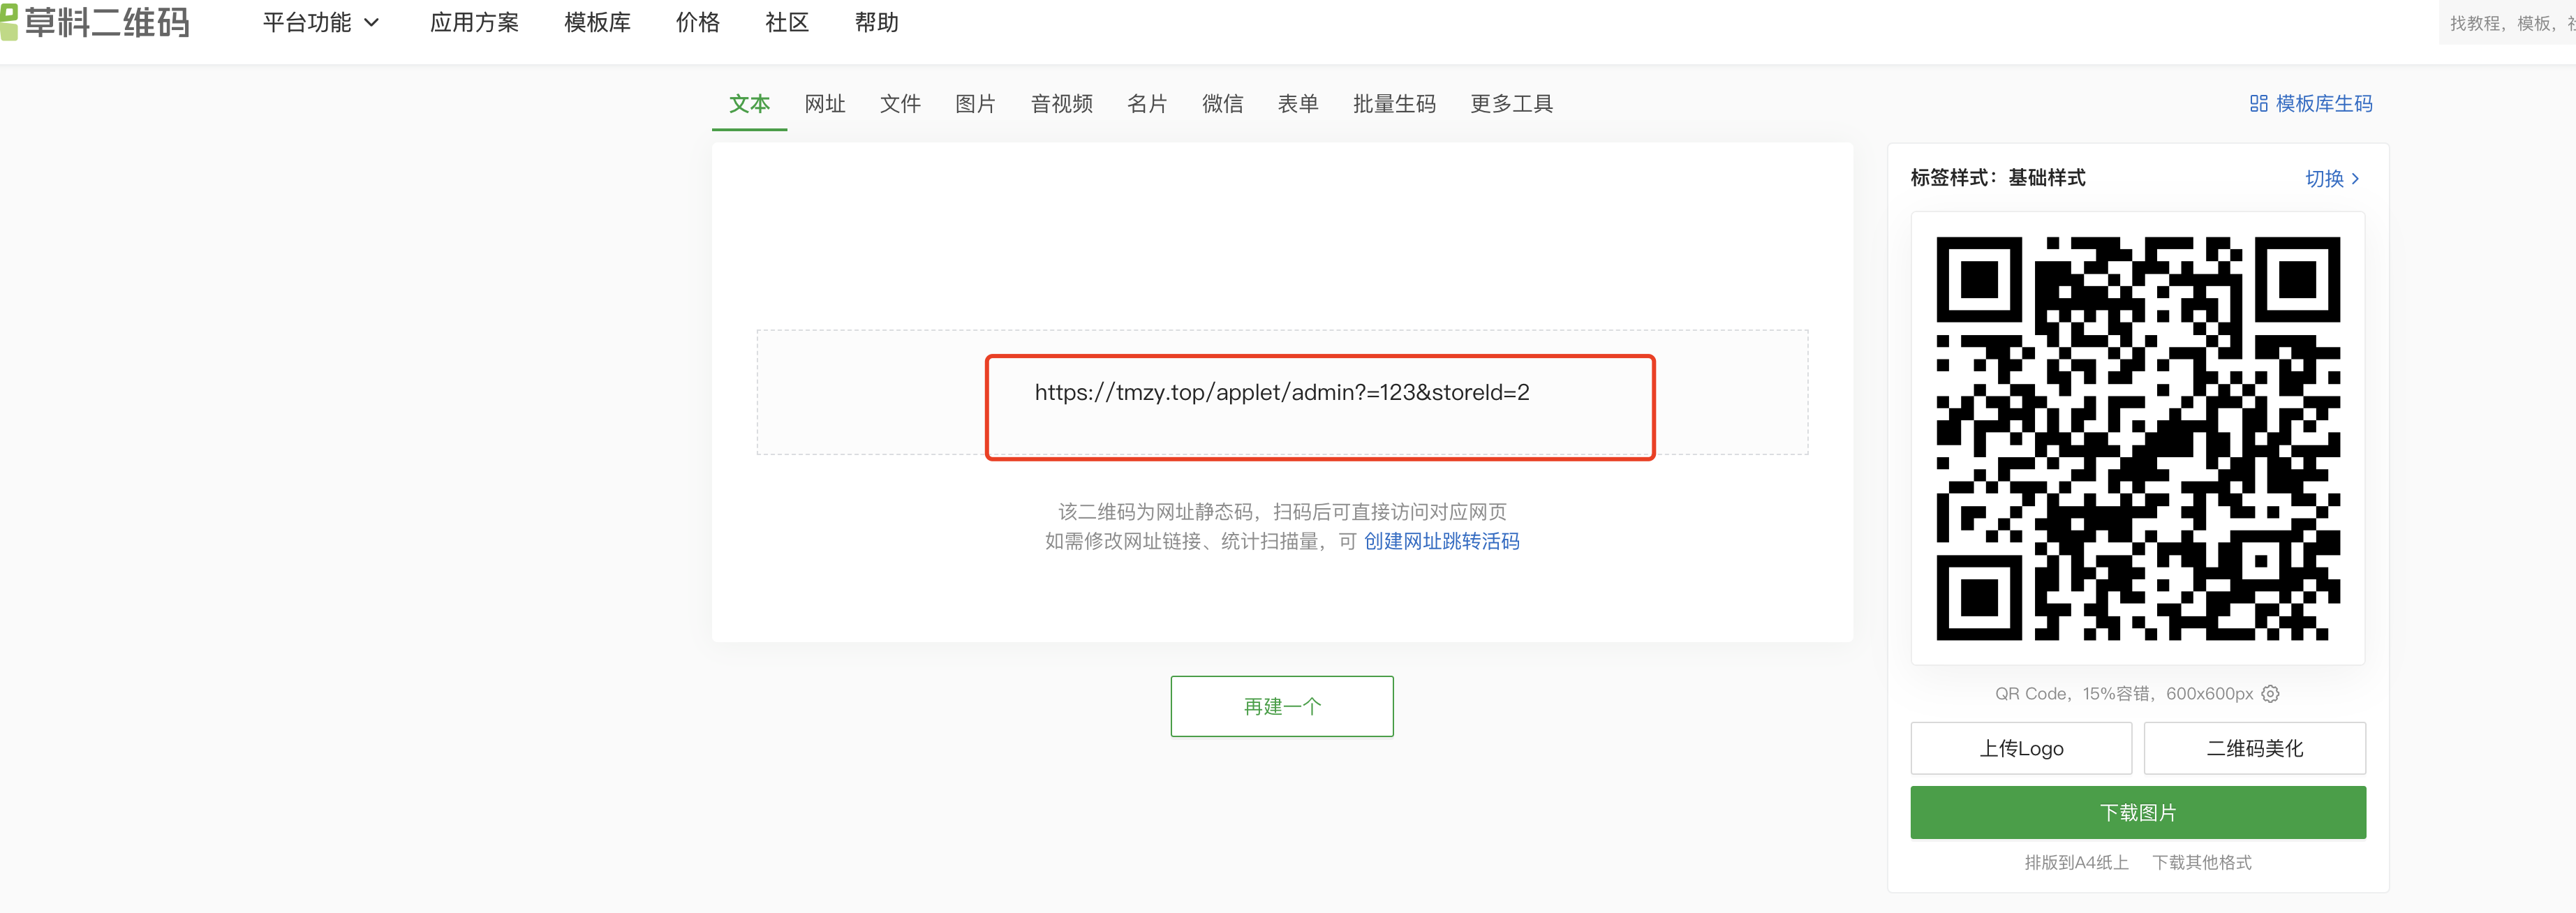Viewport: 2576px width, 913px height.
Task: Open the 更多工具 tab
Action: 1511,104
